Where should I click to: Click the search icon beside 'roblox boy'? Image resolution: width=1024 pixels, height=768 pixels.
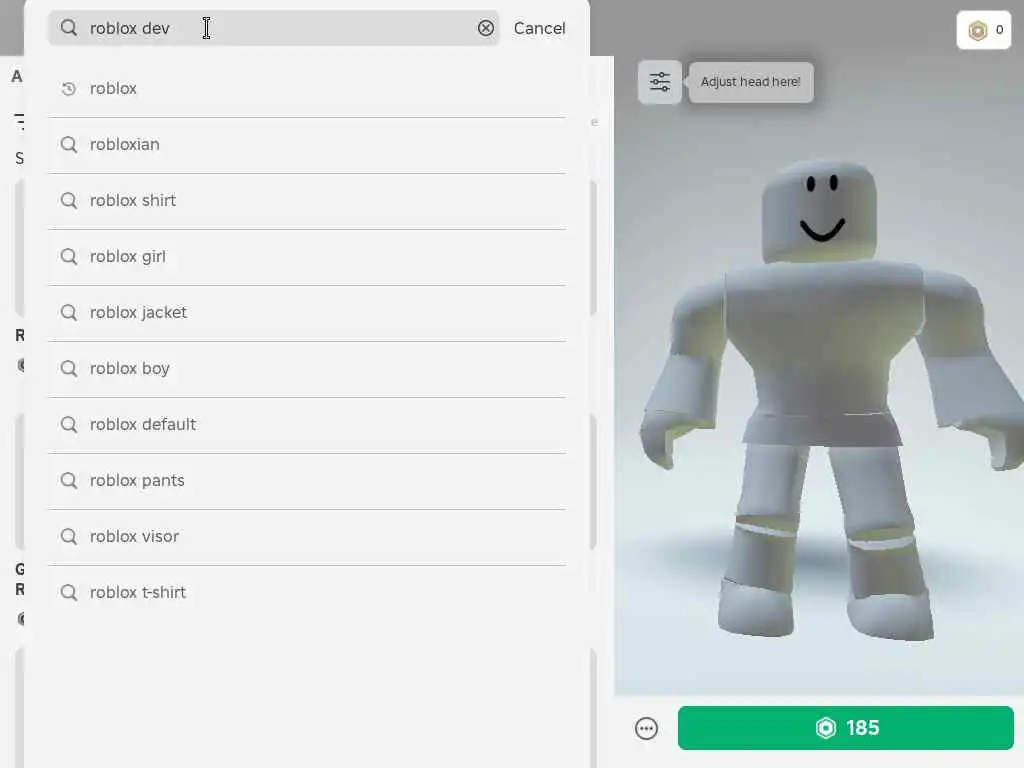coord(69,369)
